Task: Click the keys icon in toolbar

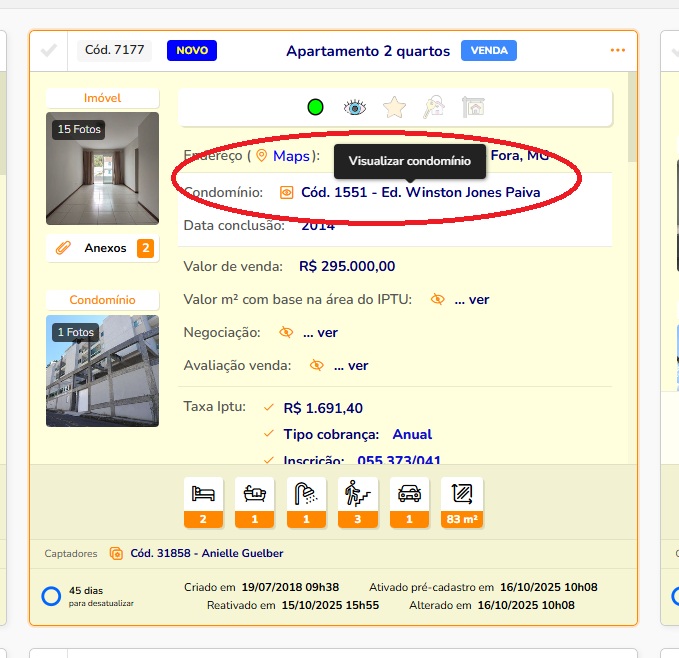Action: coord(434,107)
